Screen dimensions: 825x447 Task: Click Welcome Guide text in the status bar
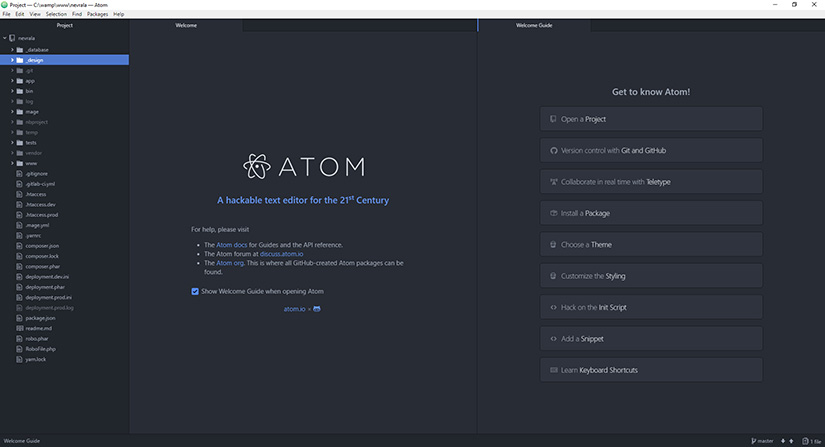pos(22,441)
